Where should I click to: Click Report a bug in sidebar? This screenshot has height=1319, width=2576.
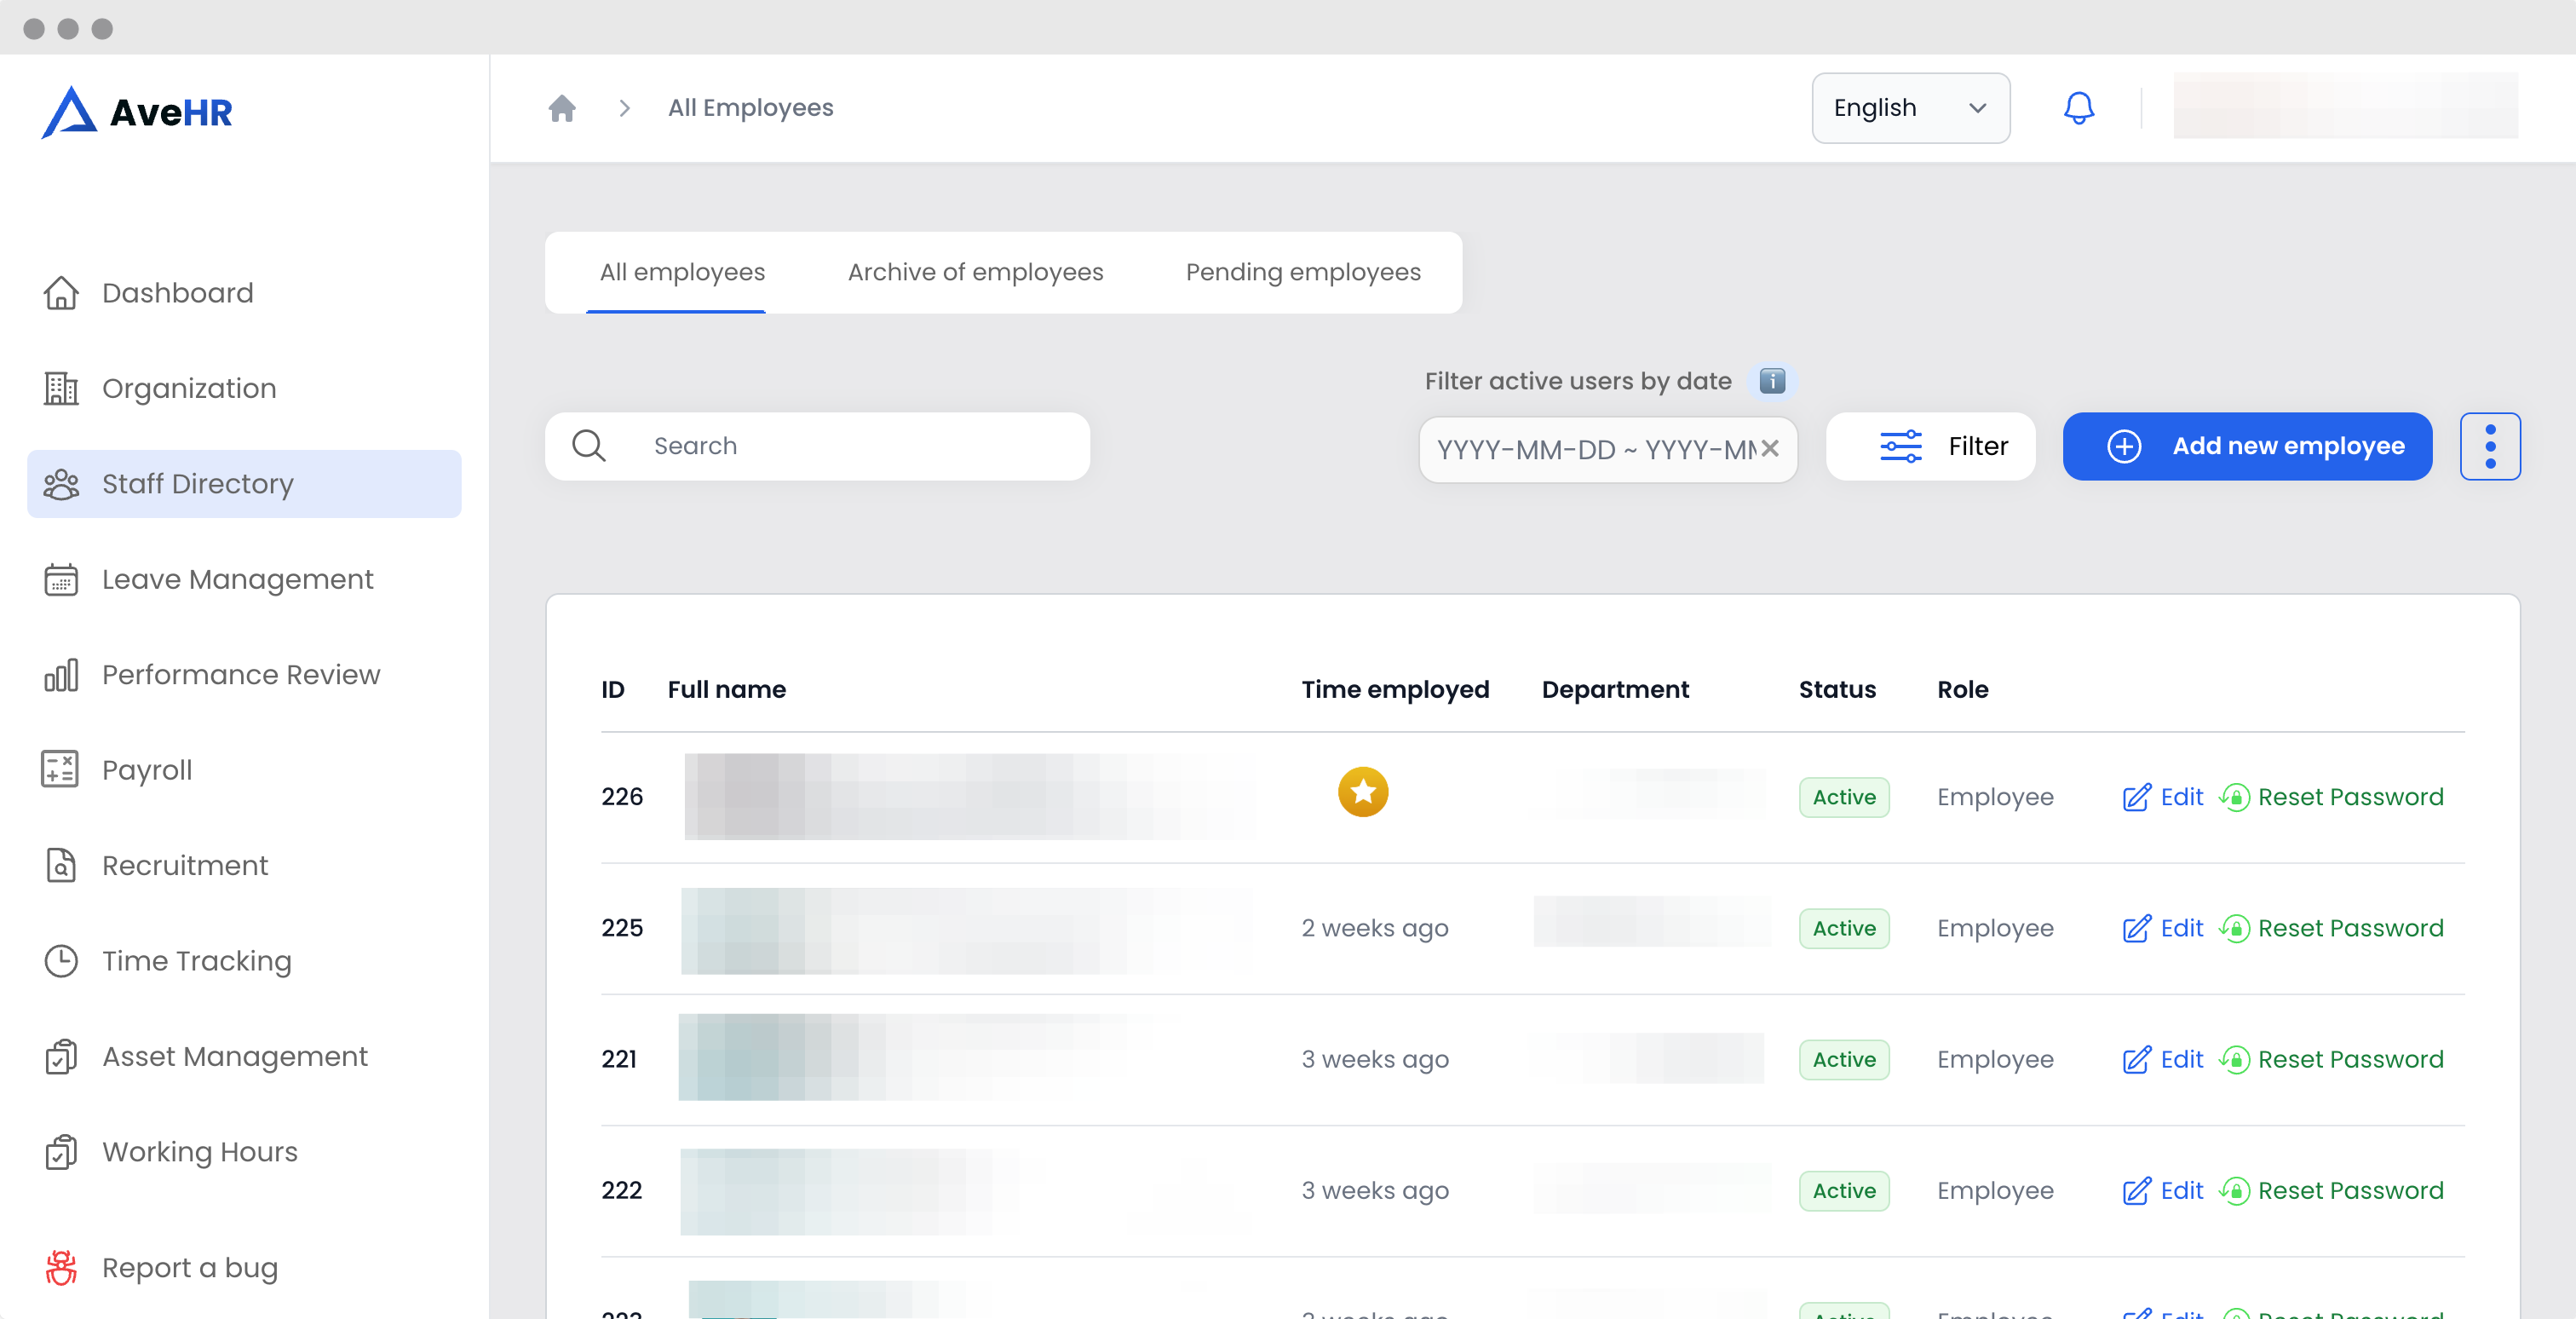click(x=189, y=1267)
